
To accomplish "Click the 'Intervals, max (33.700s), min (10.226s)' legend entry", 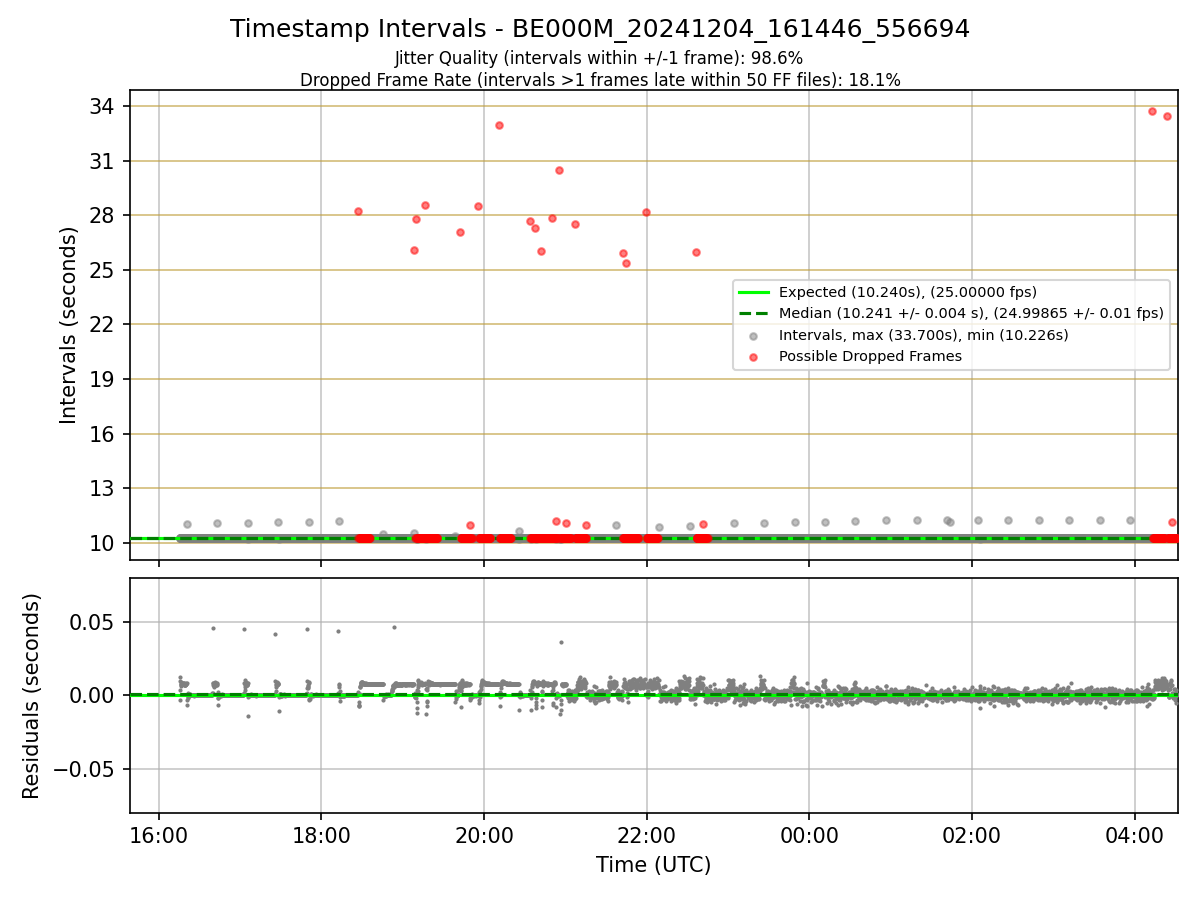I will 923,335.
